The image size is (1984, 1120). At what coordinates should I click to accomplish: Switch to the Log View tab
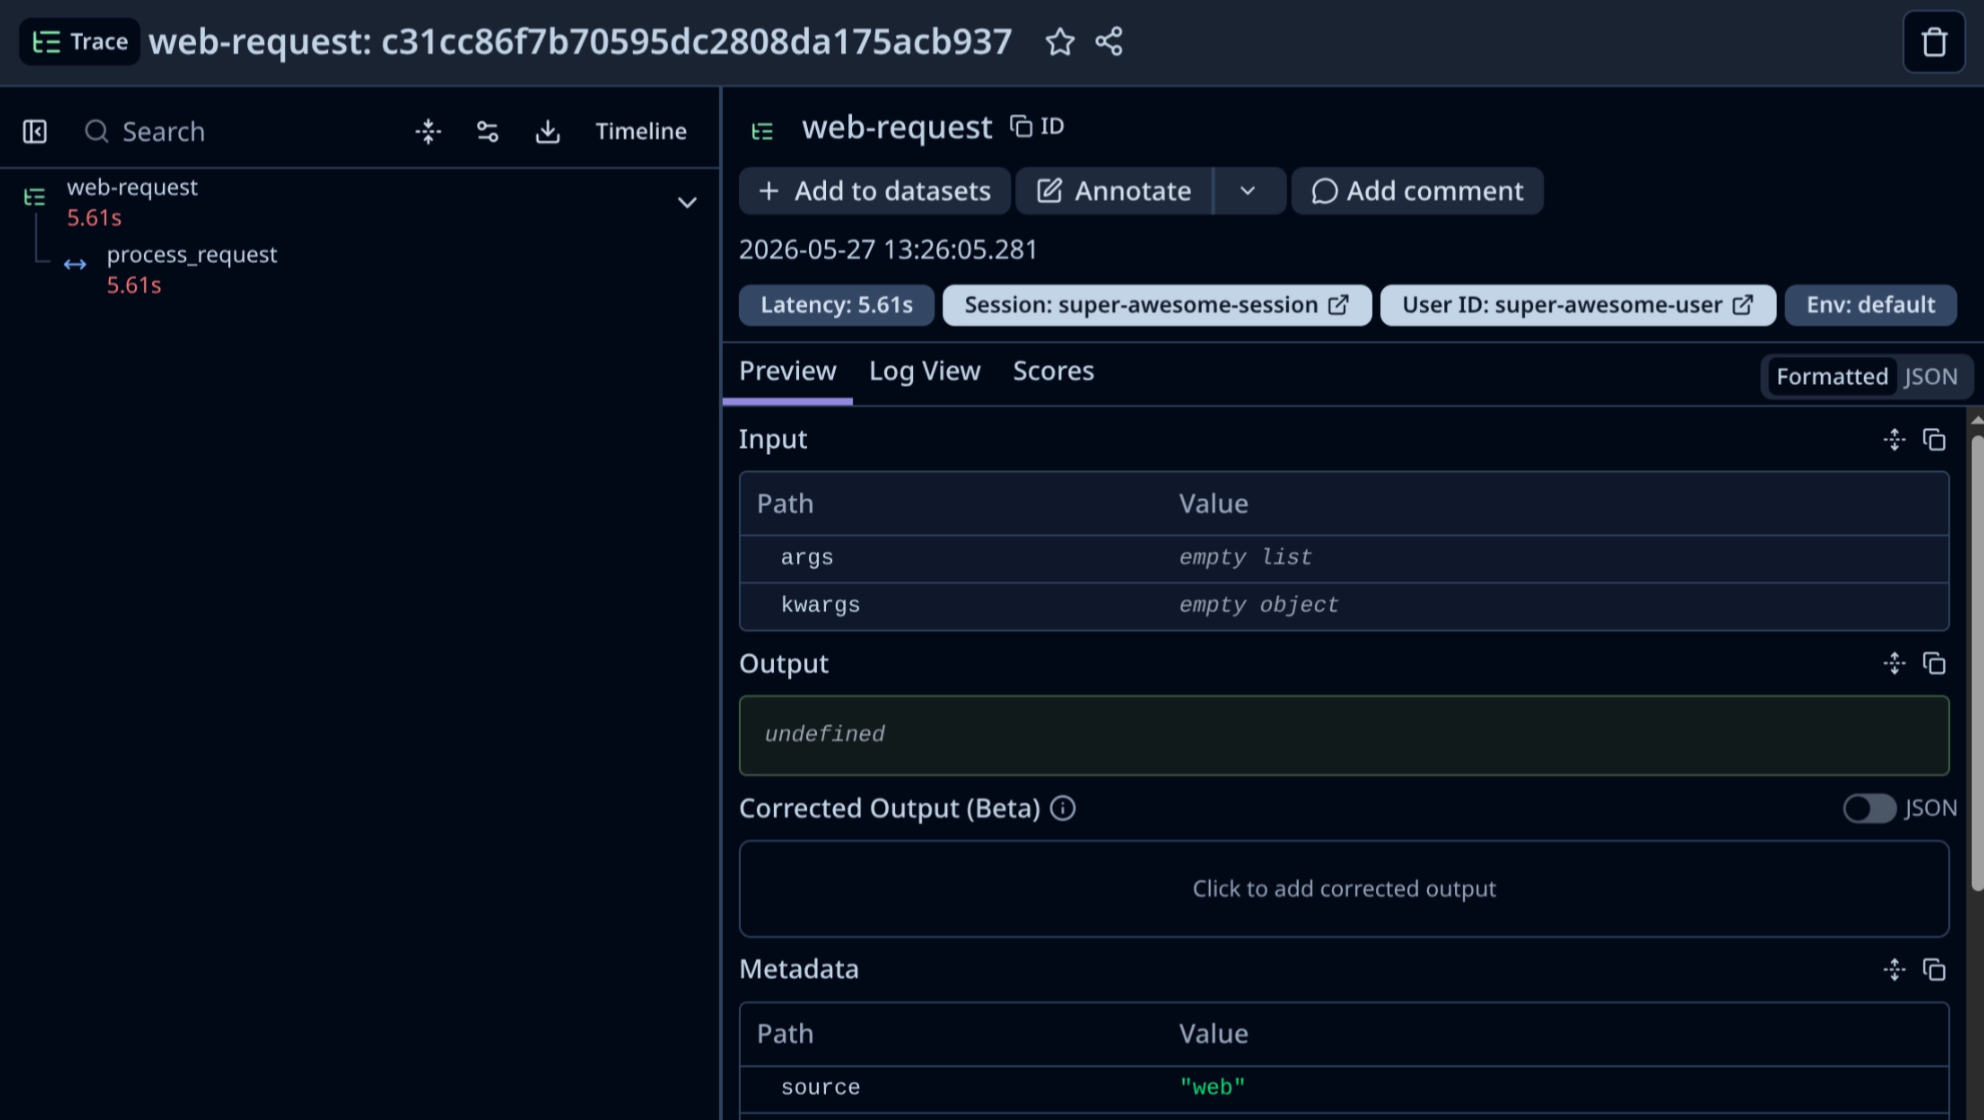pos(924,371)
